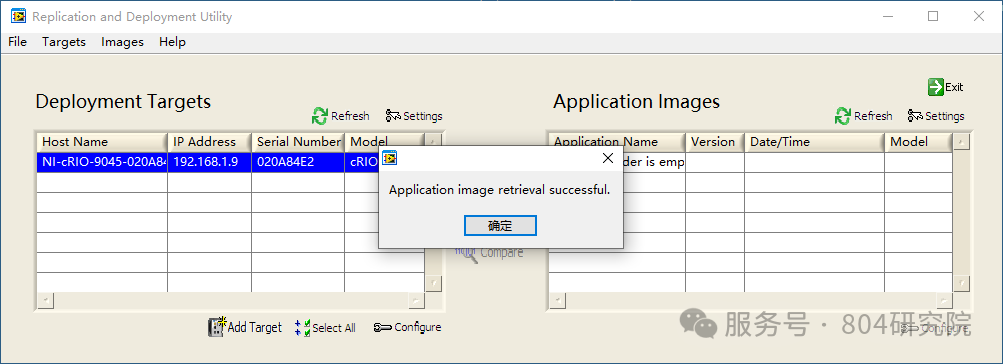This screenshot has width=1003, height=364.
Task: Select serial number 020A84E2 cell
Action: pos(297,162)
